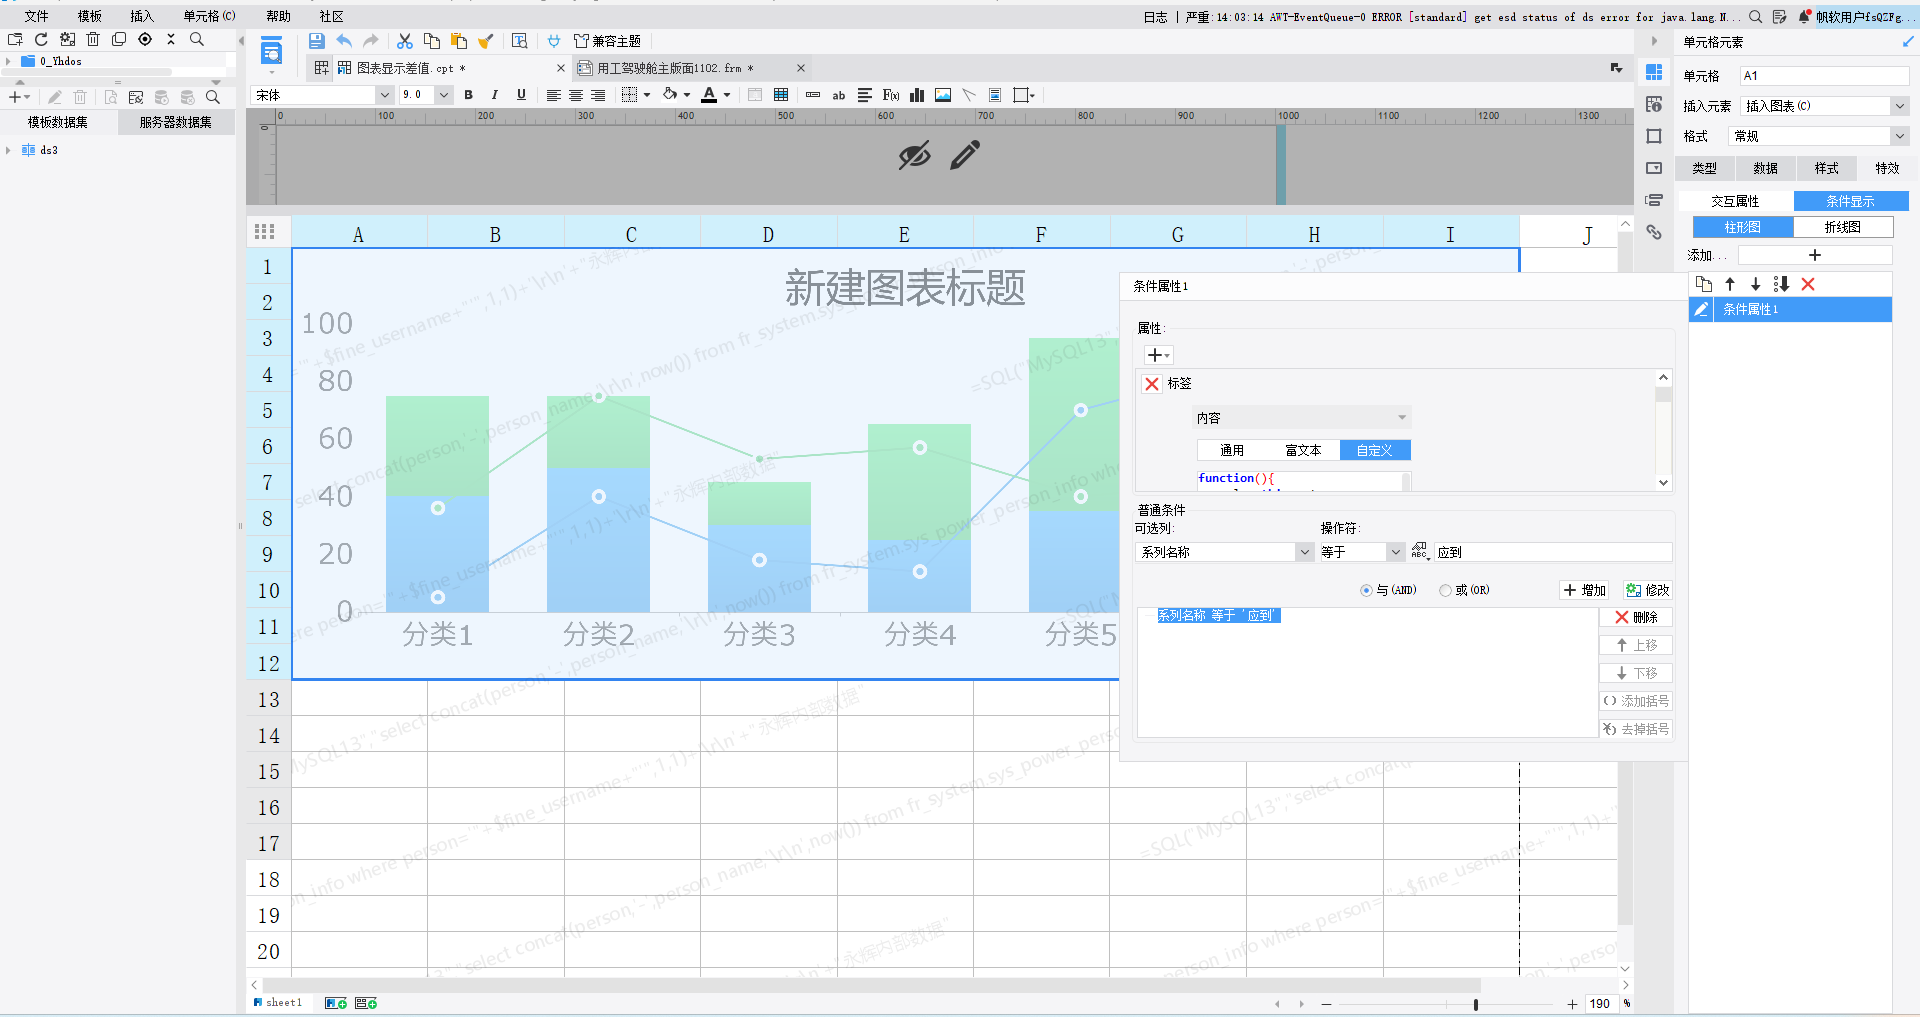Screen dimensions: 1920x1017
Task: Open the font size 9.0 dropdown
Action: pyautogui.click(x=443, y=95)
